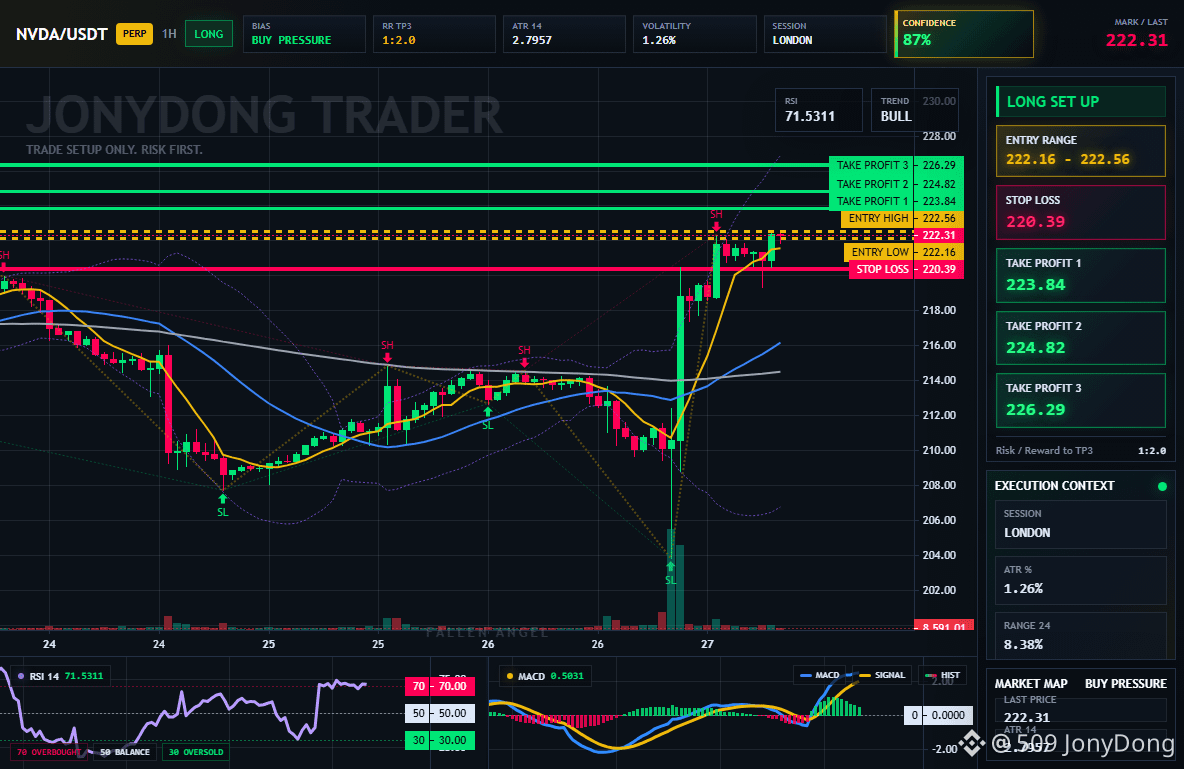The width and height of the screenshot is (1184, 769).
Task: Click the RSI 70.00 level label
Action: [x=440, y=686]
